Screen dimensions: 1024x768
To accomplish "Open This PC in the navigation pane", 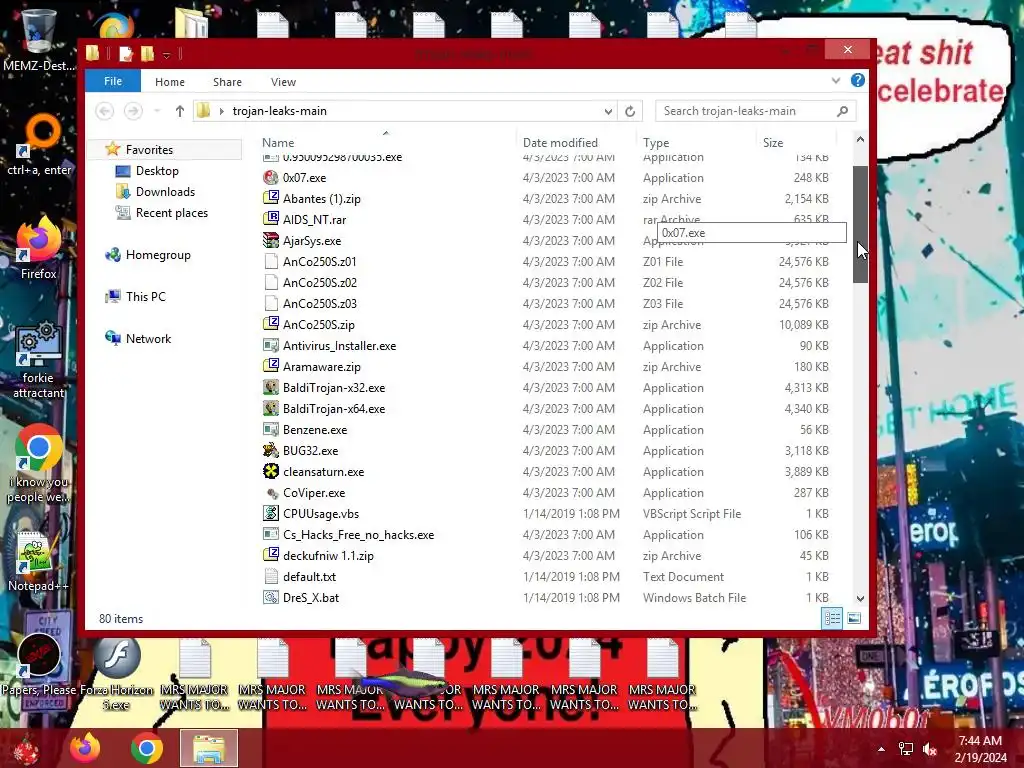I will pos(146,296).
